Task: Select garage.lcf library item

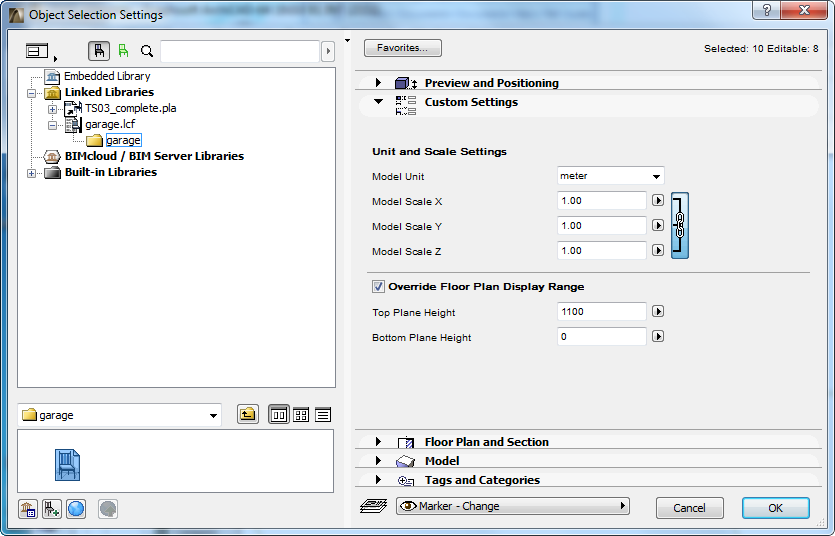Action: coord(110,124)
